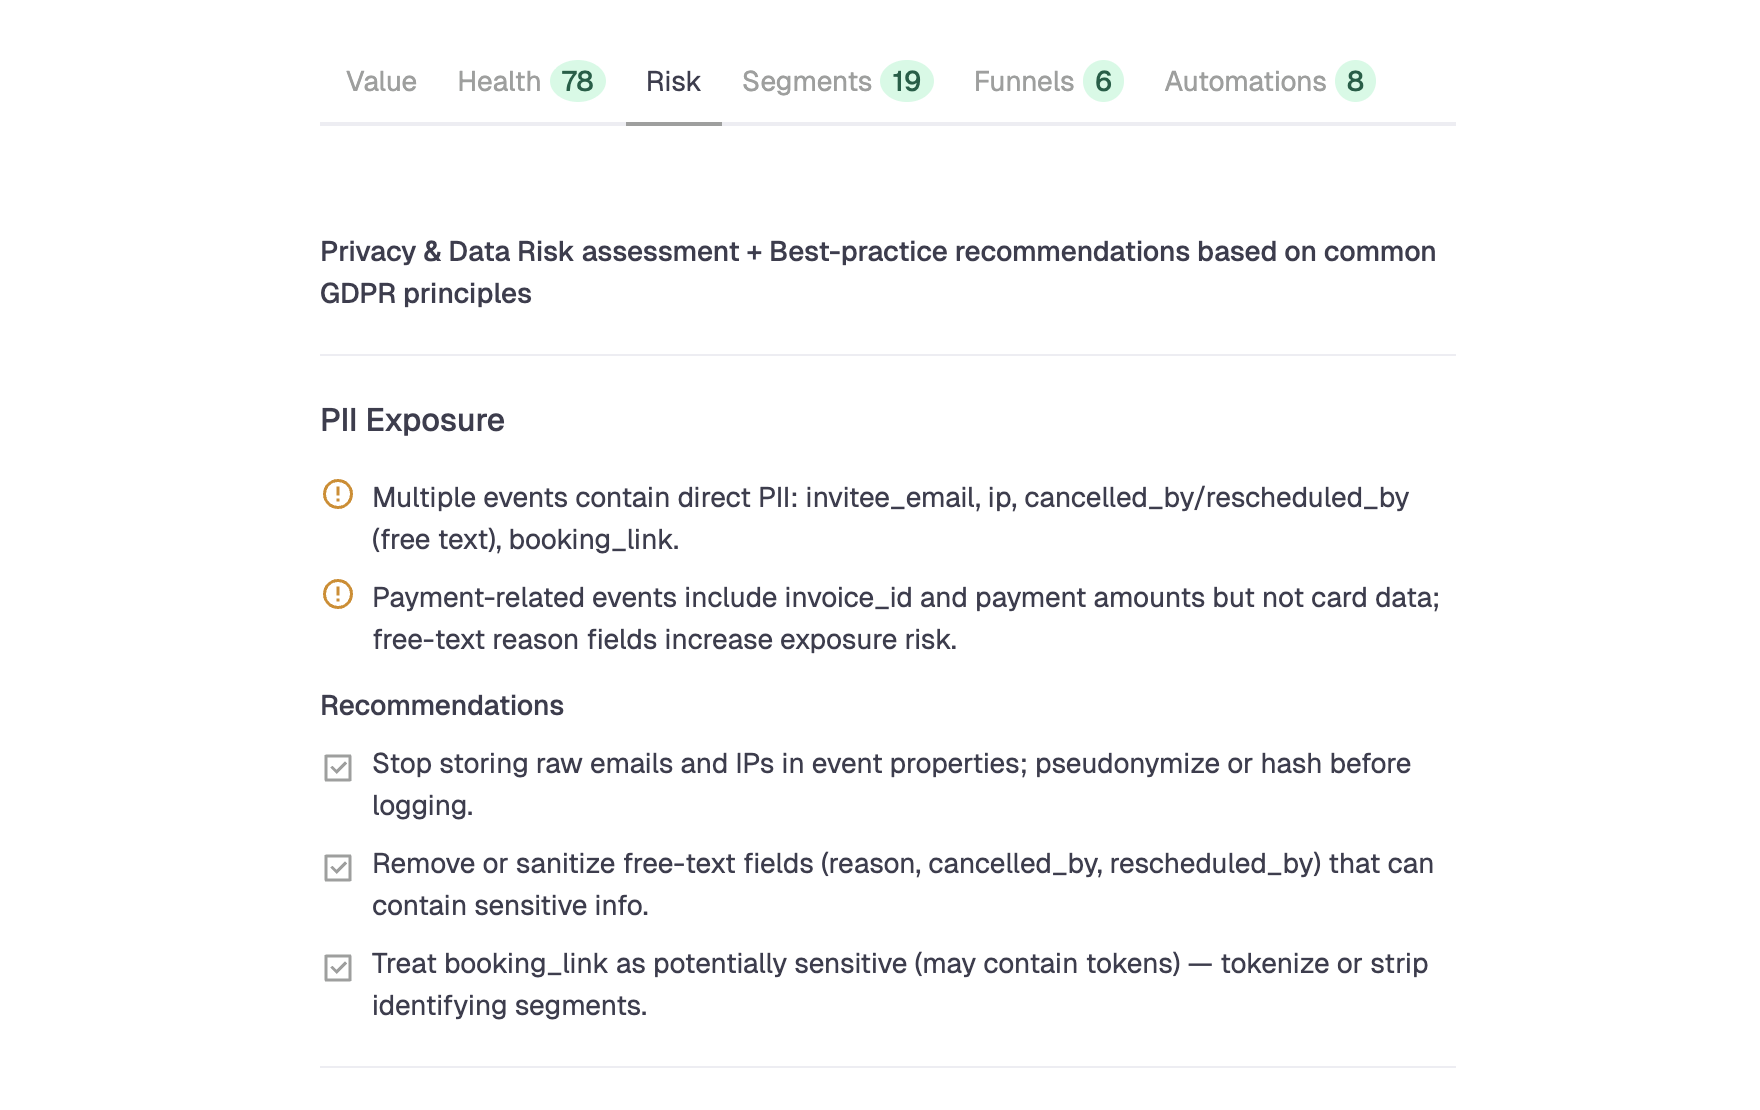Select the Risk tab
1760x1110 pixels.
(673, 81)
